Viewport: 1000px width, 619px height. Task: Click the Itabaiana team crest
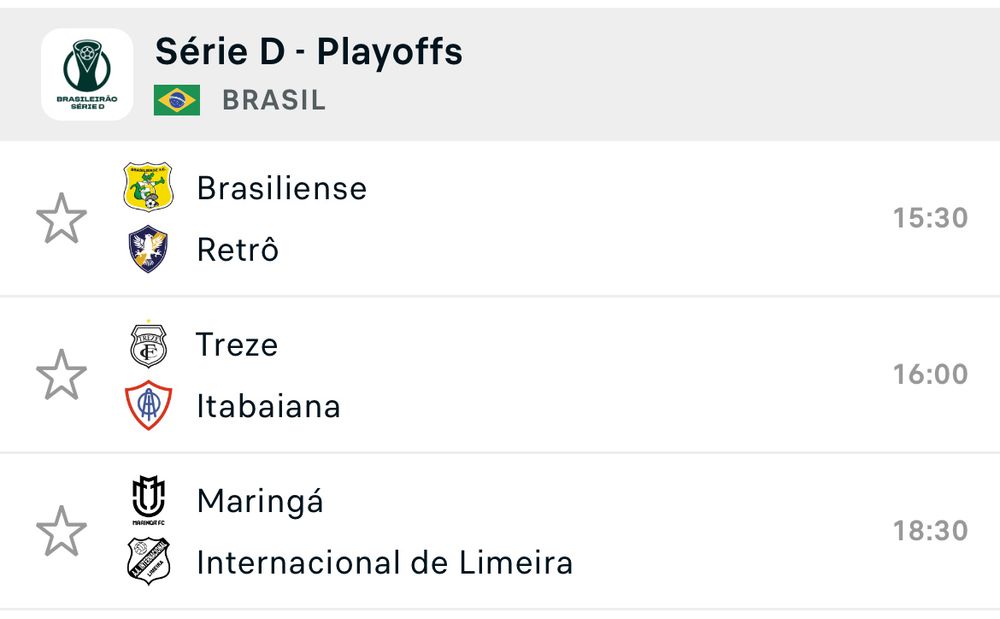coord(148,406)
